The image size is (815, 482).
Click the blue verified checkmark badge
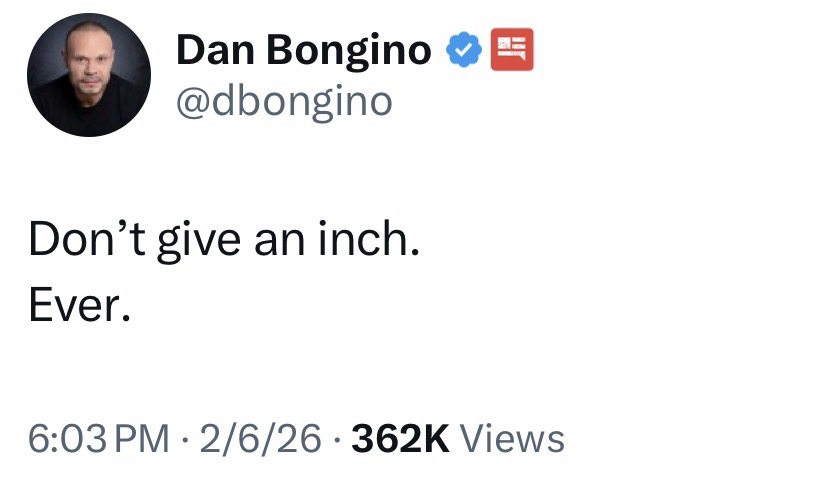tap(461, 48)
